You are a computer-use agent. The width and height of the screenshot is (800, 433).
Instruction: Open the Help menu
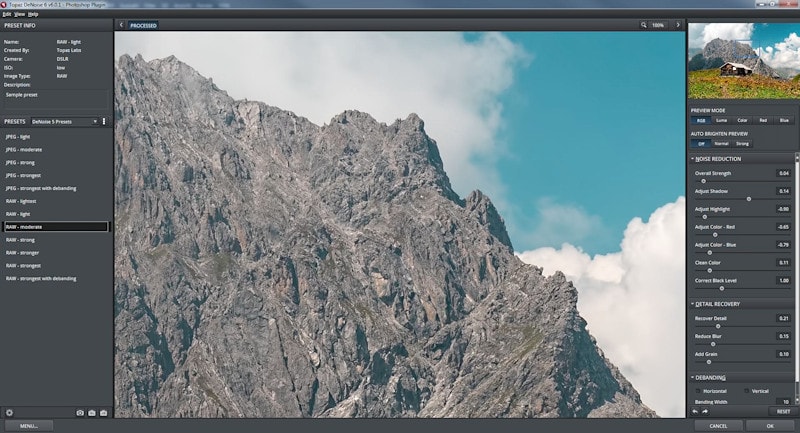pyautogui.click(x=34, y=14)
